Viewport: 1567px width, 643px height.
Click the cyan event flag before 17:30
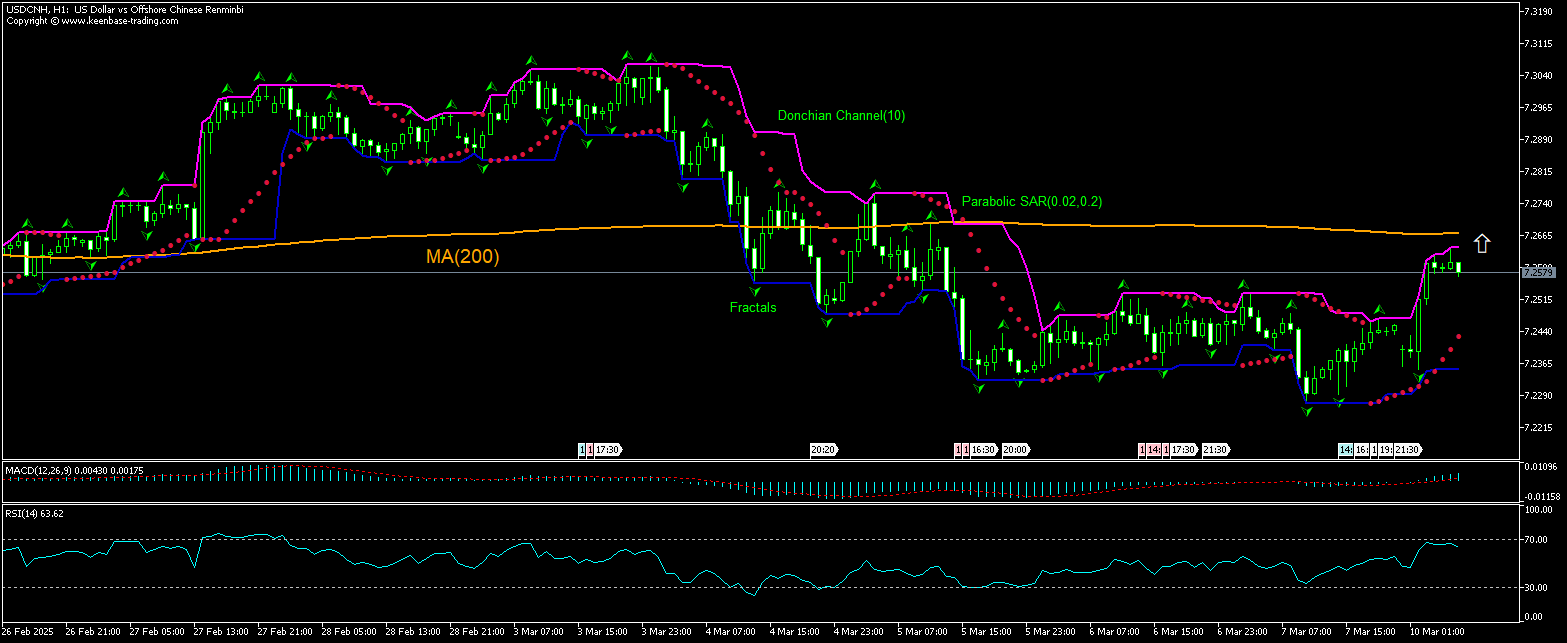(582, 450)
